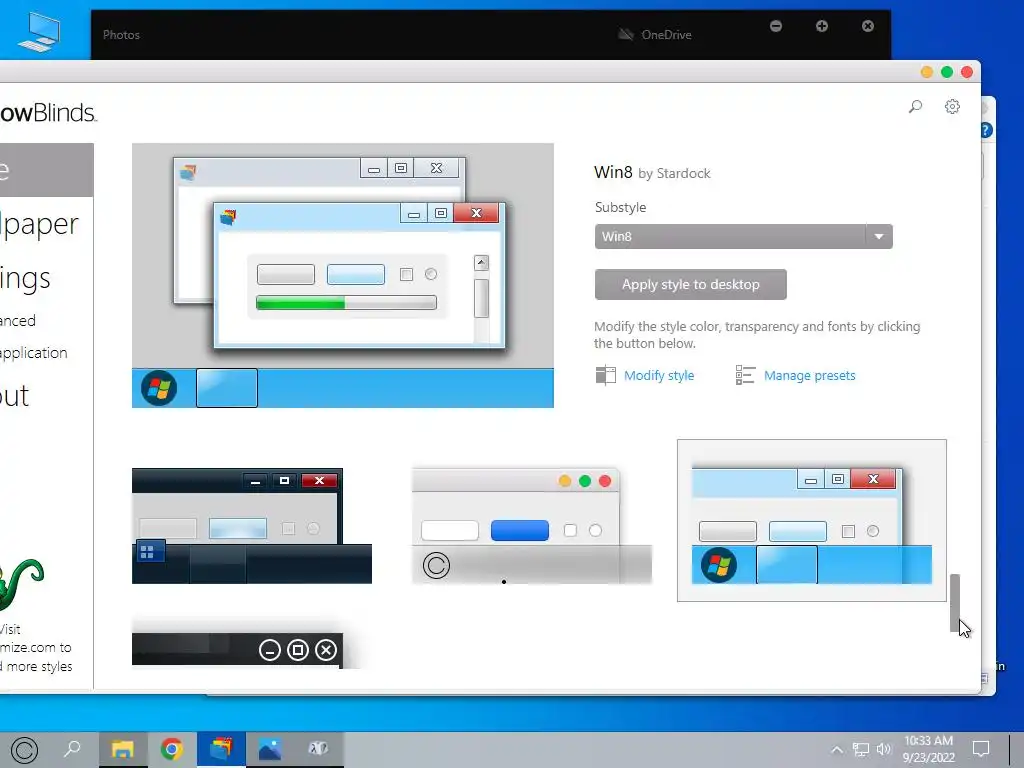
Task: Open the Advanced sidebar item
Action: point(18,321)
